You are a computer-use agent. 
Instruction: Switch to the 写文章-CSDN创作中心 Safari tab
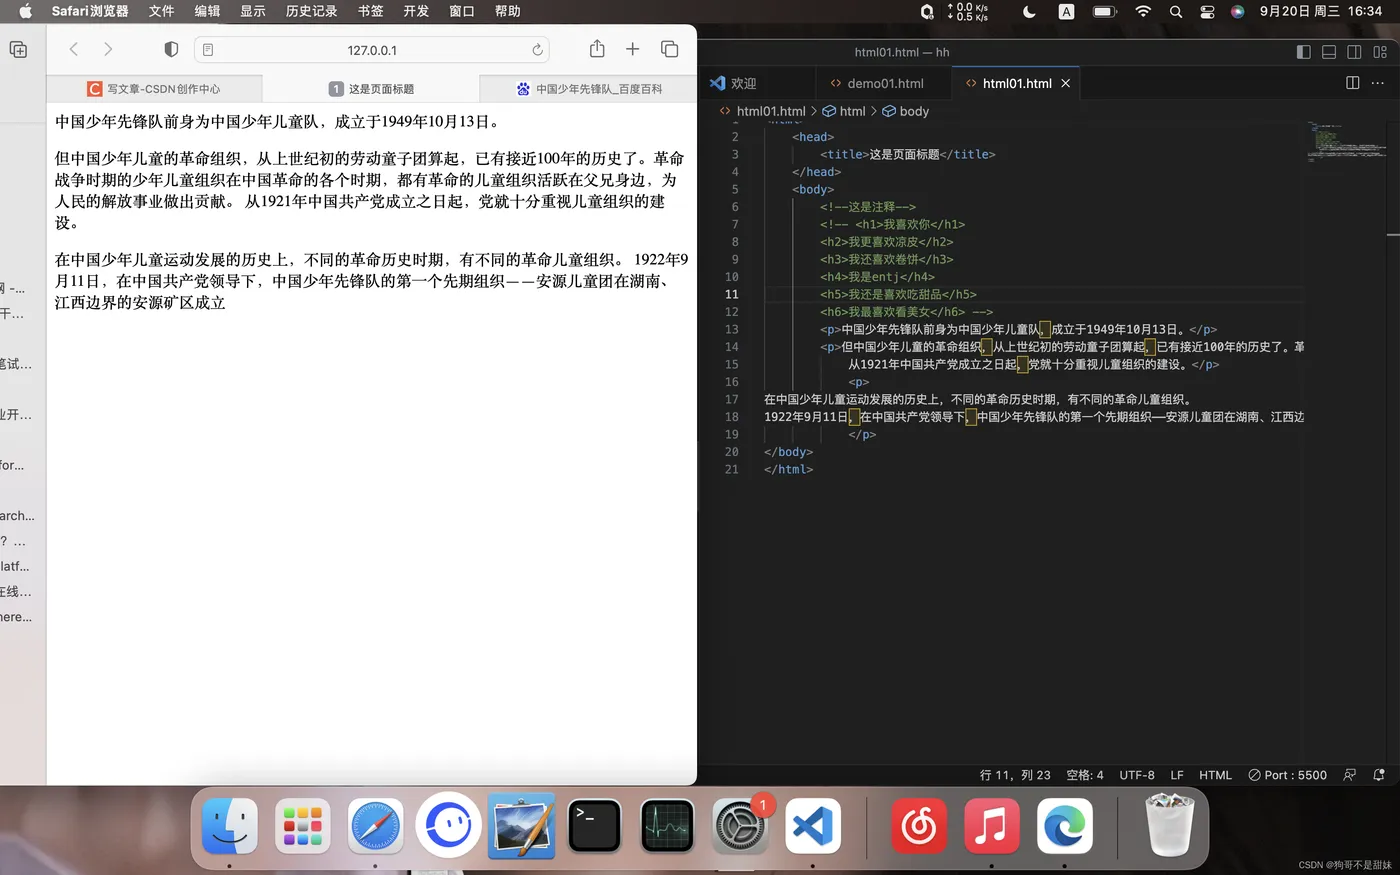154,89
